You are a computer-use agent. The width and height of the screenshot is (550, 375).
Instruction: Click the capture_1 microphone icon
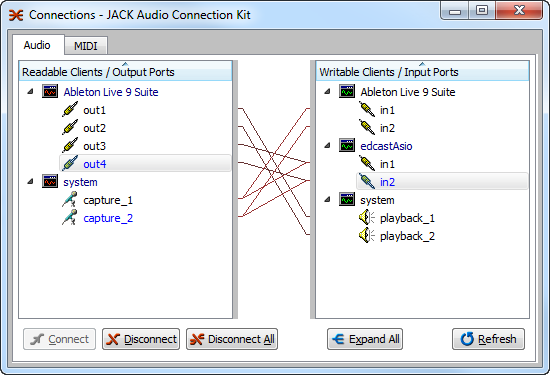pyautogui.click(x=70, y=200)
